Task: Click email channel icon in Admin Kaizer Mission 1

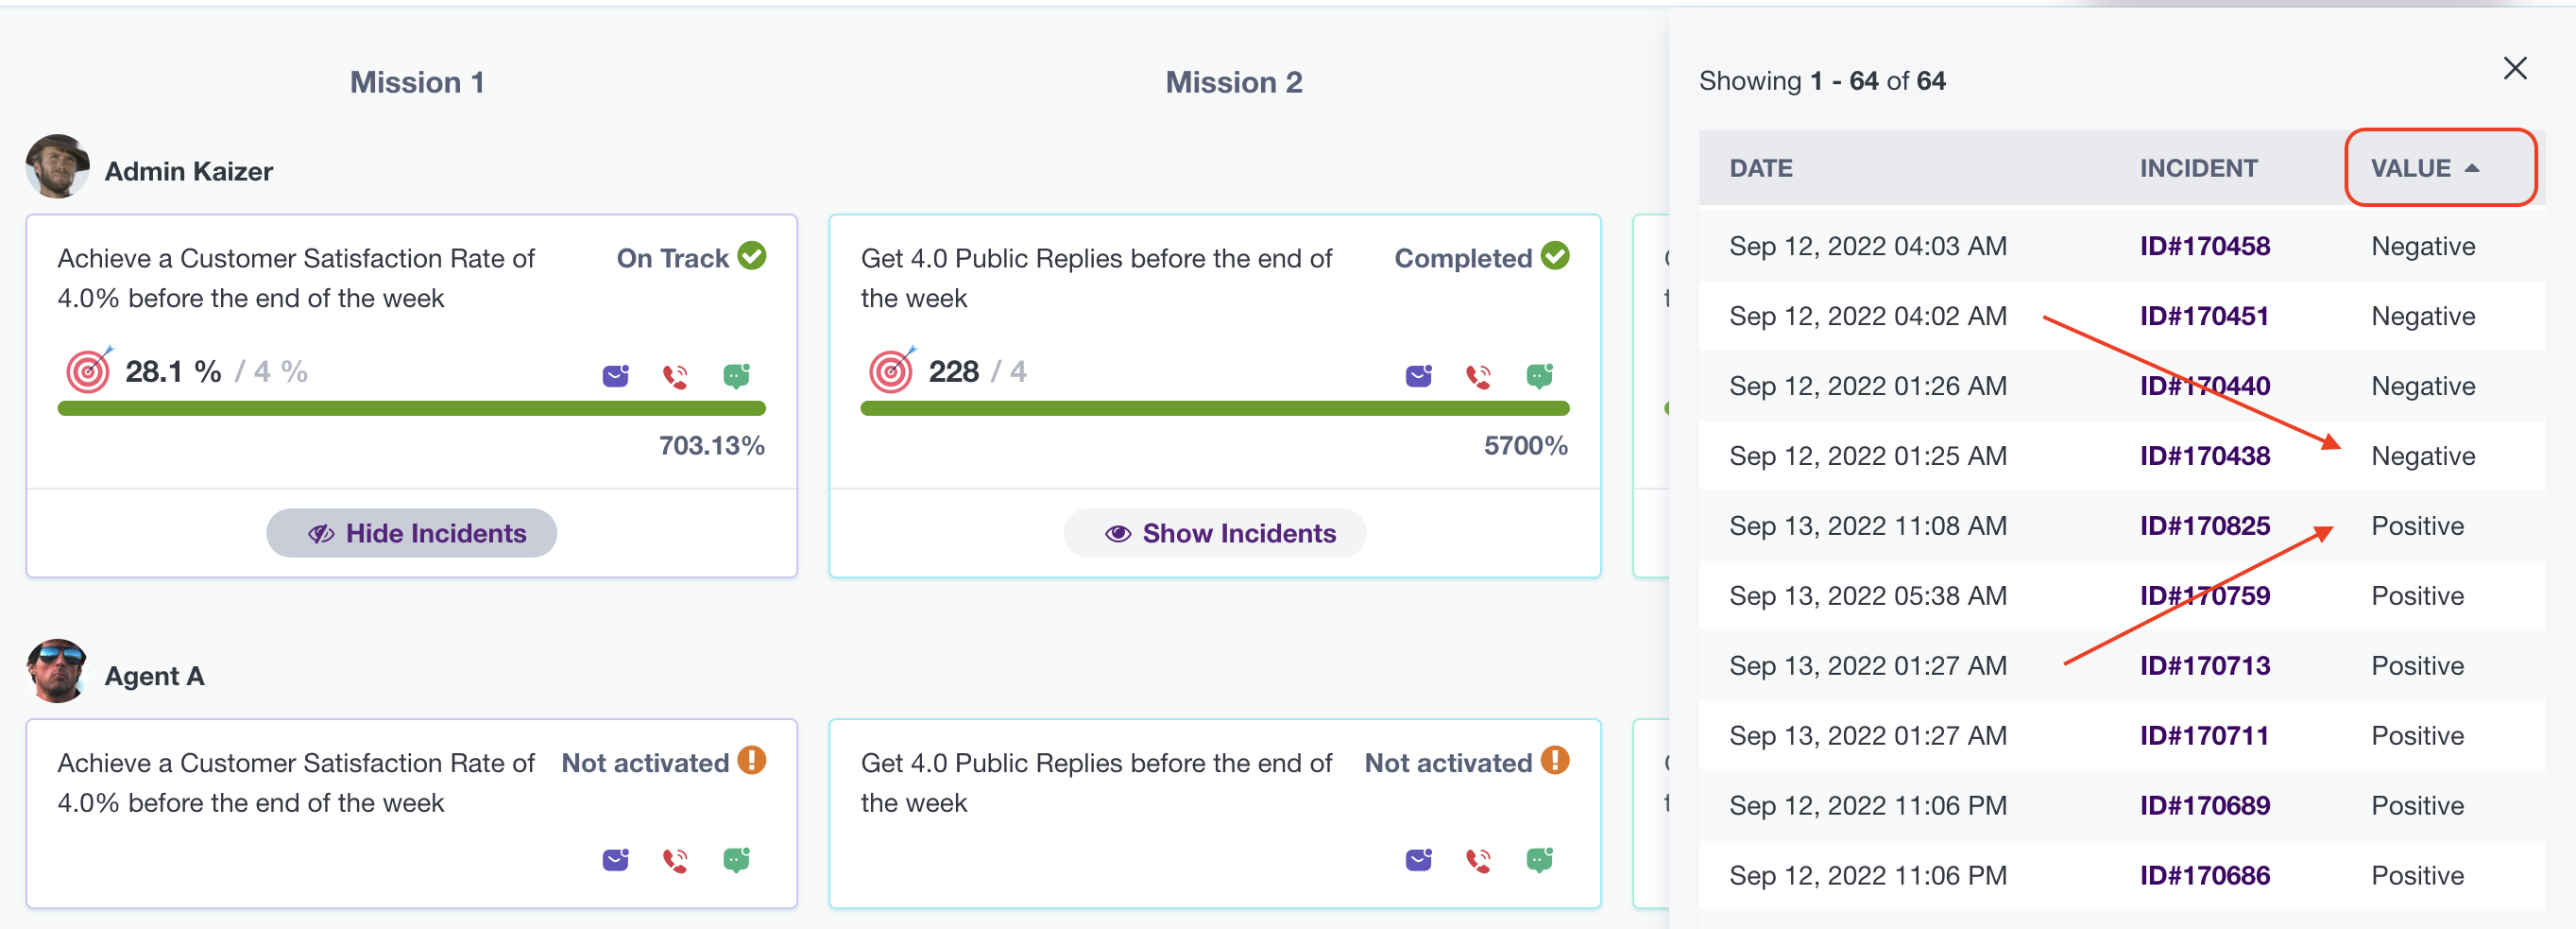Action: [615, 376]
